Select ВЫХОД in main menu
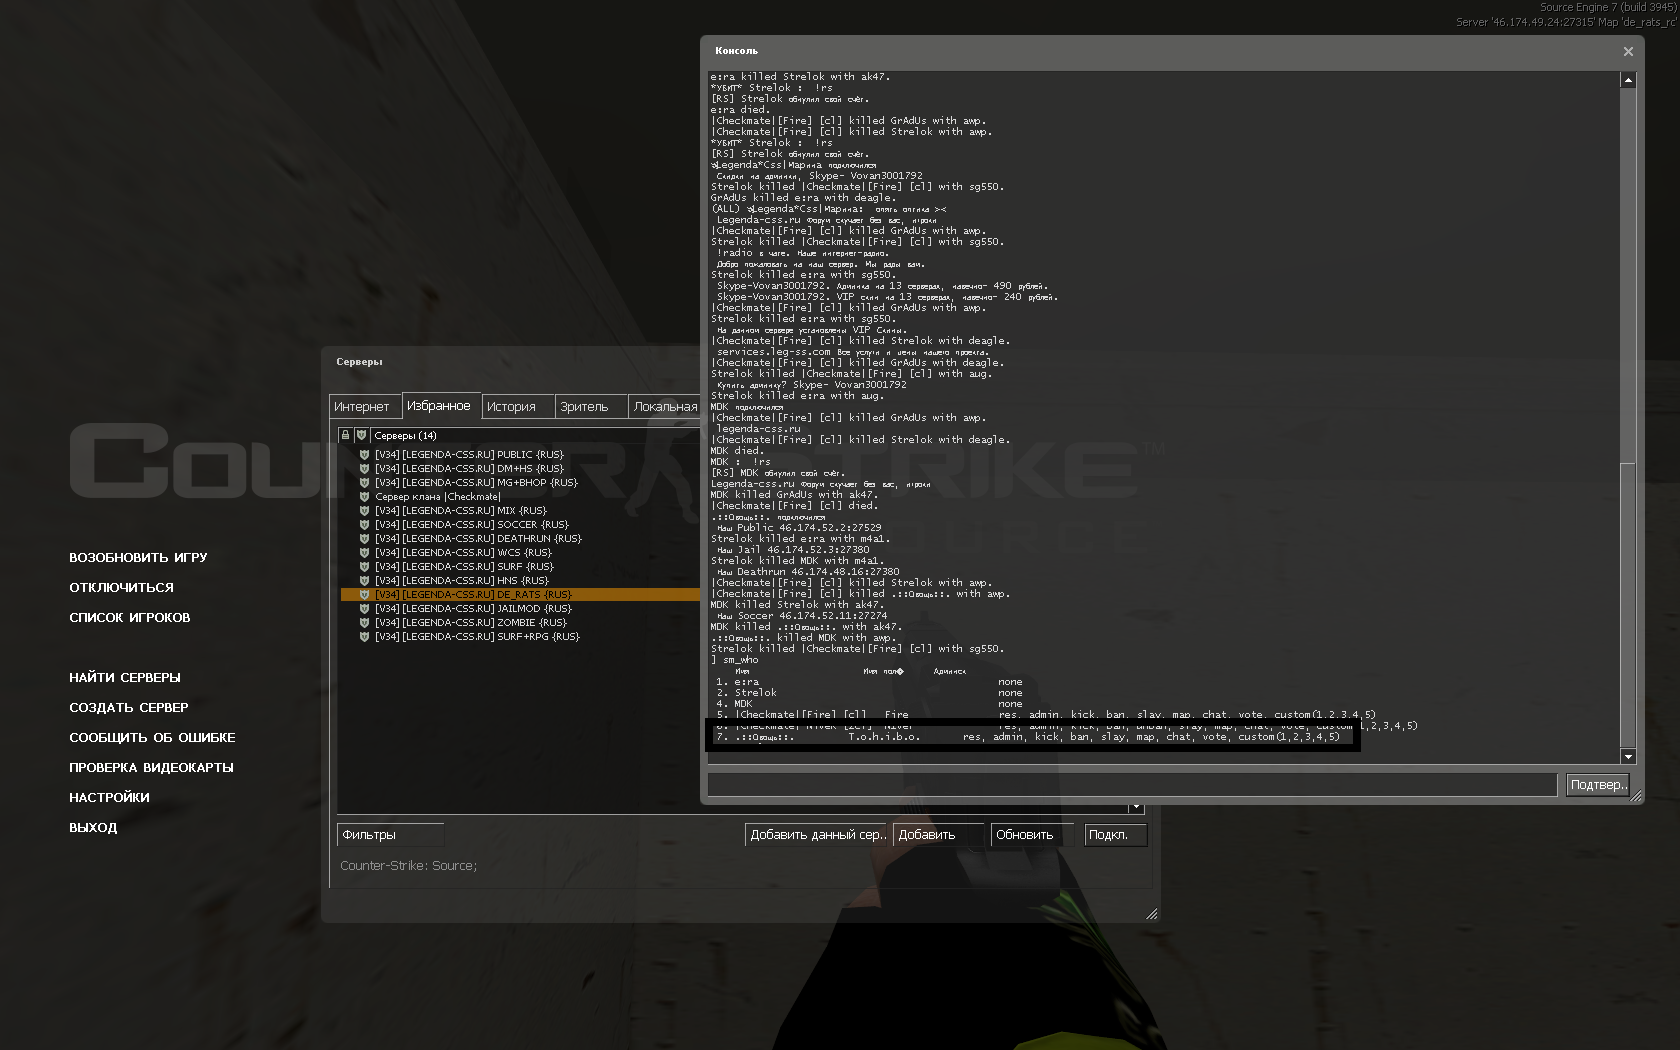The height and width of the screenshot is (1050, 1680). pos(93,828)
